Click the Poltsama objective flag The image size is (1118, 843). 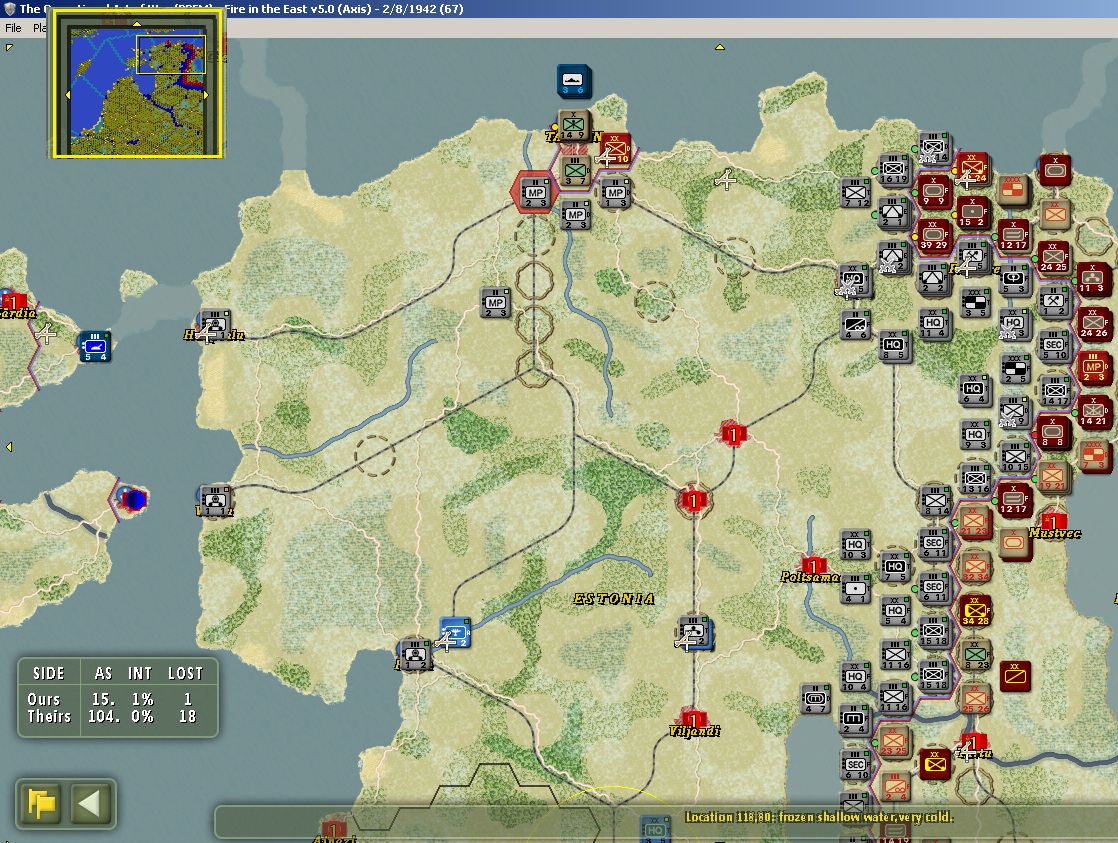[813, 567]
